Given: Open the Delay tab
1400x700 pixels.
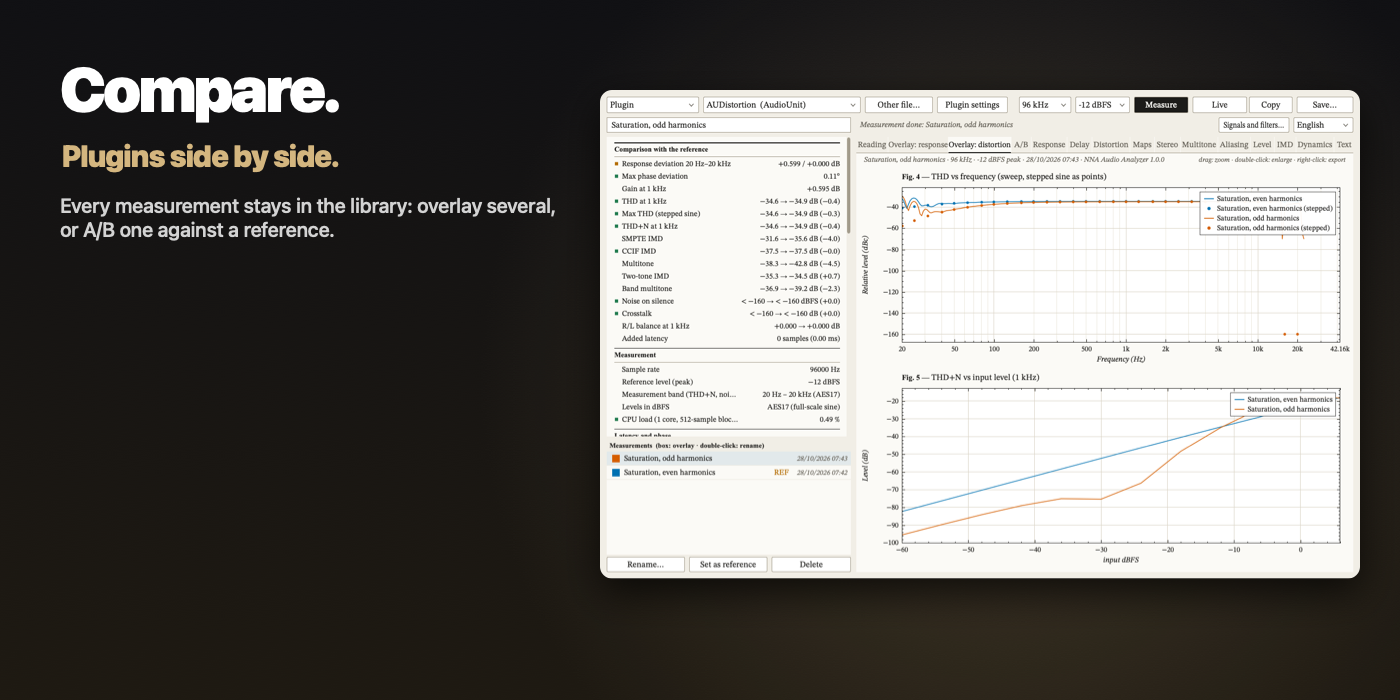Looking at the screenshot, I should (x=1079, y=145).
